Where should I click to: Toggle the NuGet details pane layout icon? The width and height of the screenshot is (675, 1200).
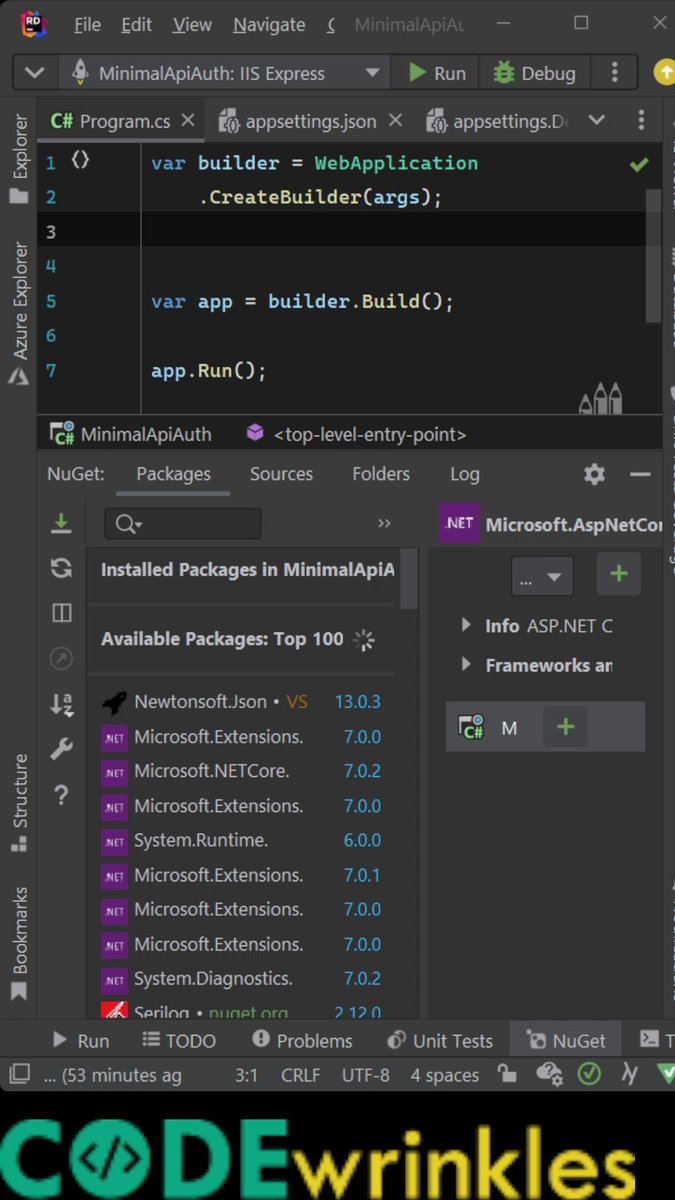point(61,613)
